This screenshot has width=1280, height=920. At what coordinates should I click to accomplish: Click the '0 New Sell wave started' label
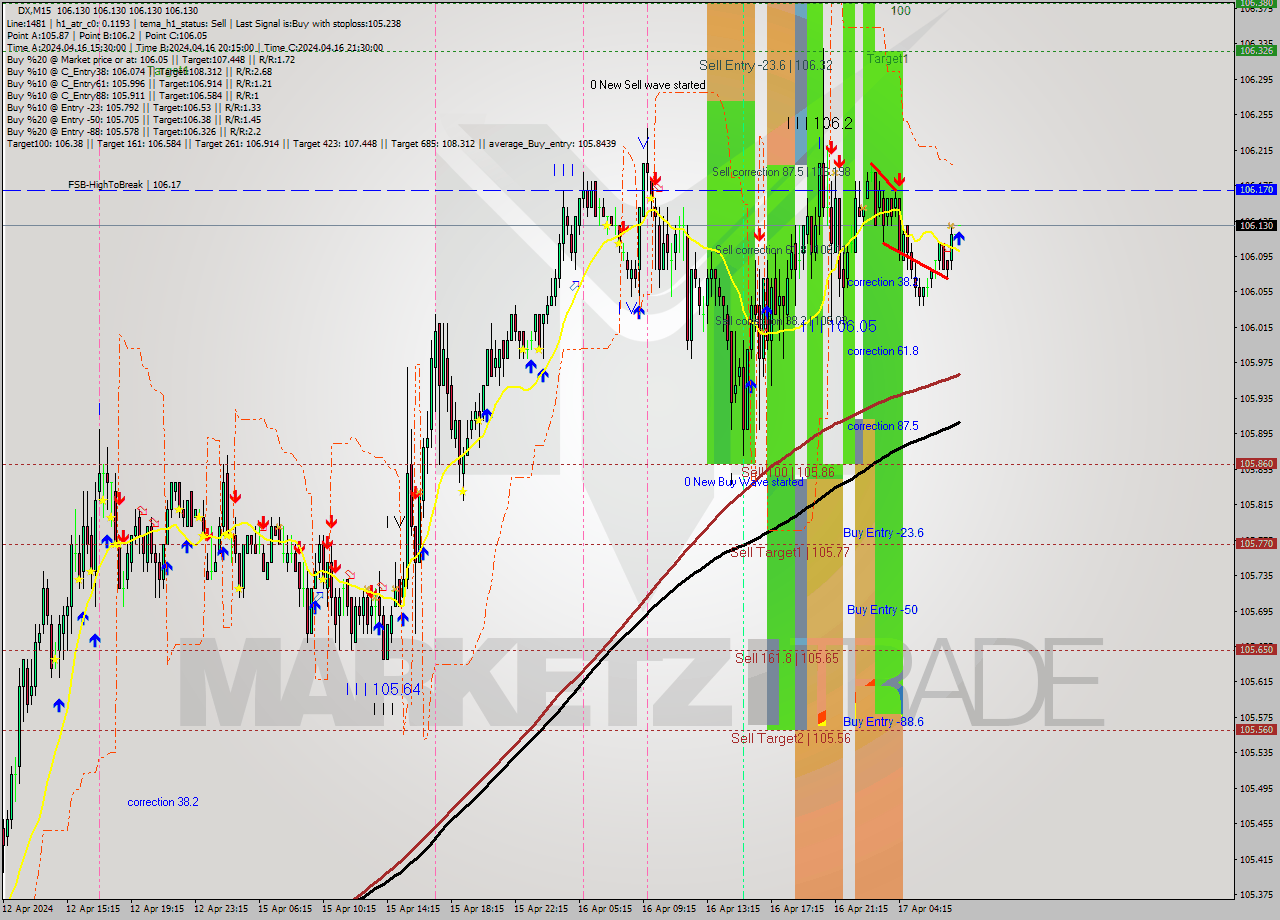tap(647, 85)
